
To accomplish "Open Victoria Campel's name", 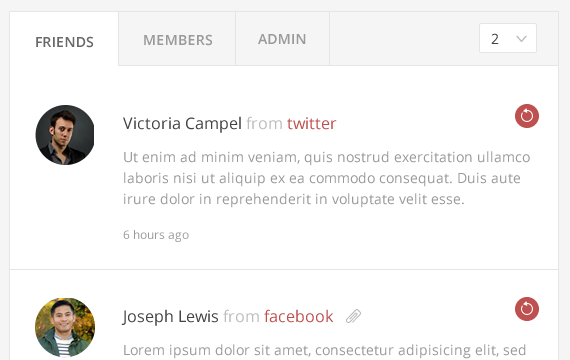I will (182, 124).
